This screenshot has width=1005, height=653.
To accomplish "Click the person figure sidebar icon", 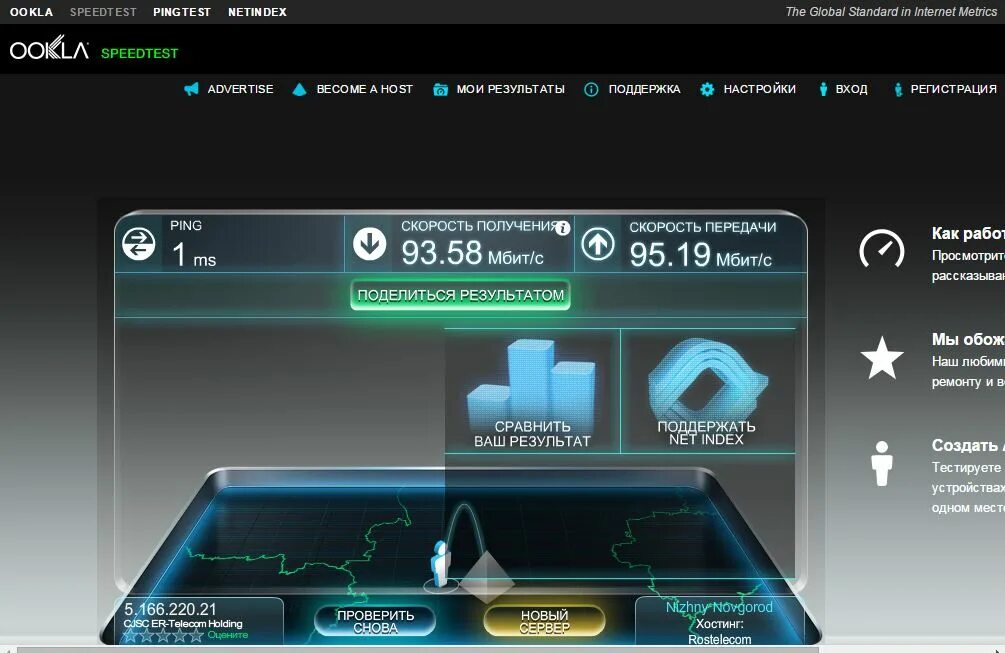I will click(882, 463).
